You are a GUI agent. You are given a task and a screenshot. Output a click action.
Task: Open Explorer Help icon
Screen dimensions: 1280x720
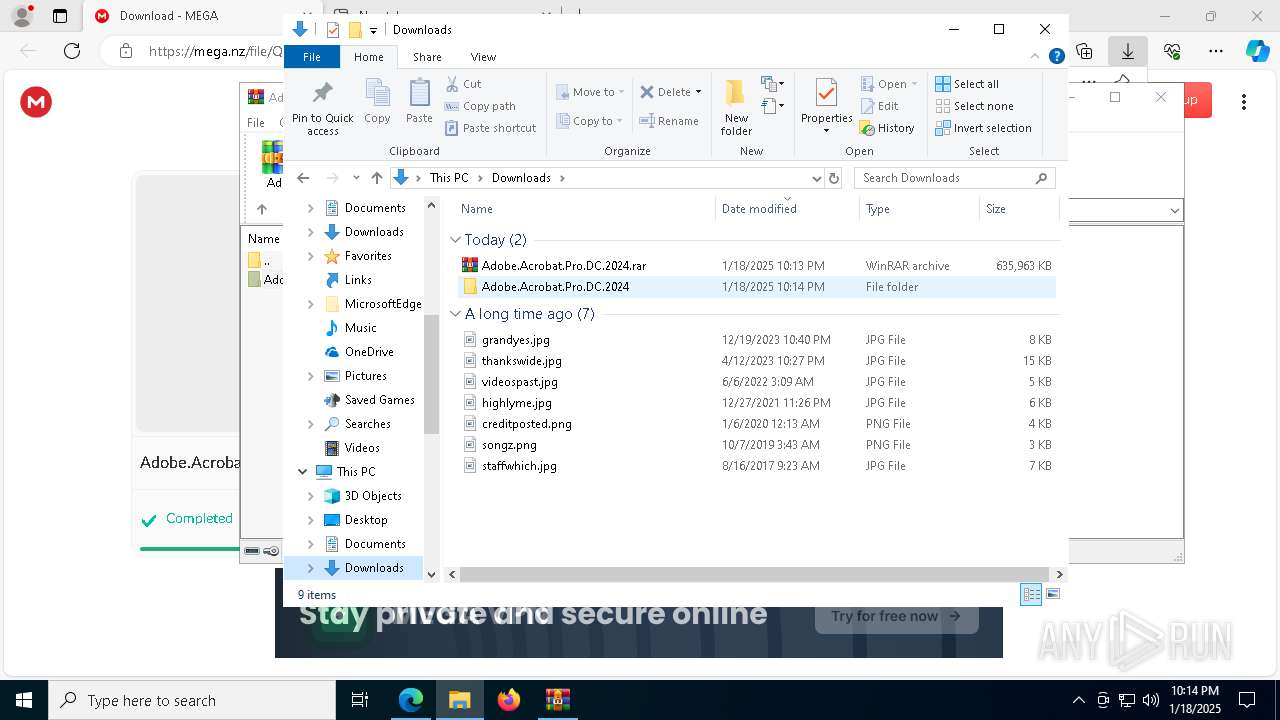(1056, 57)
